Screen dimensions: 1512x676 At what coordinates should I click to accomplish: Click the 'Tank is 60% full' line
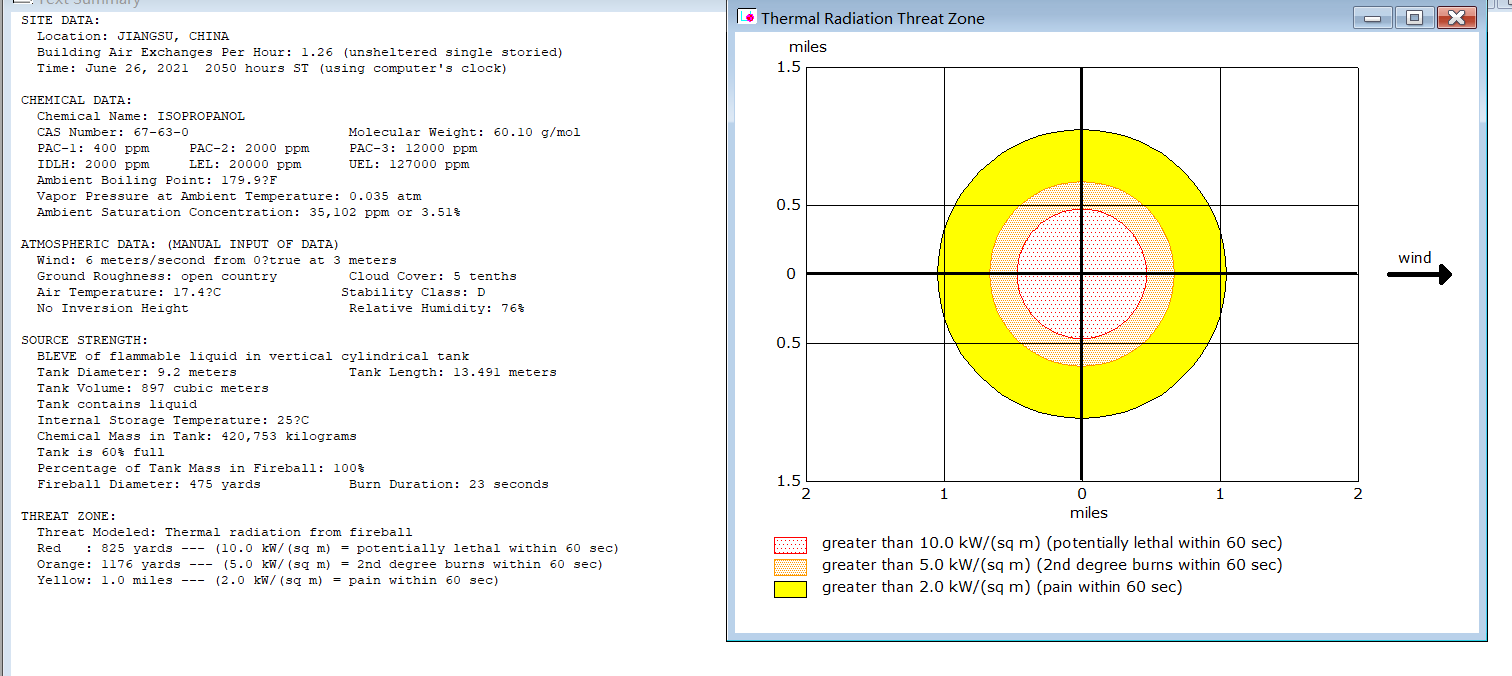[101, 452]
